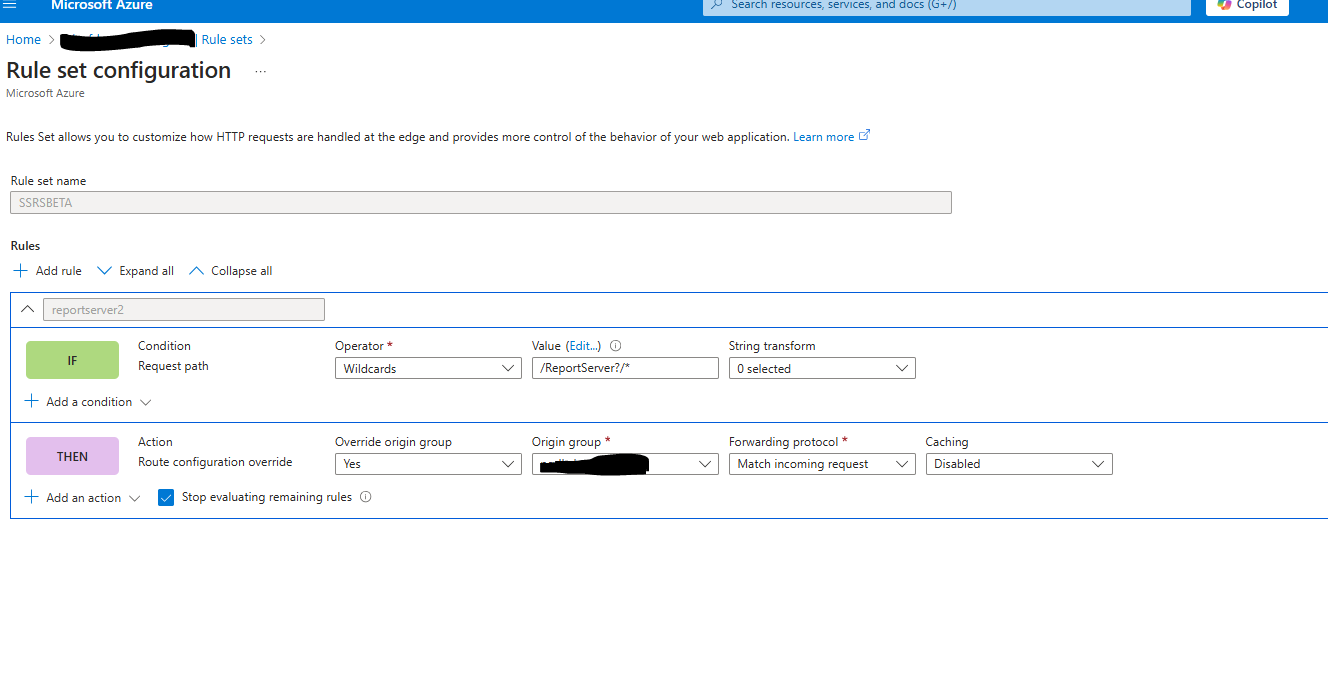This screenshot has width=1328, height=676.
Task: Open the Azure portal hamburger menu
Action: (x=11, y=5)
